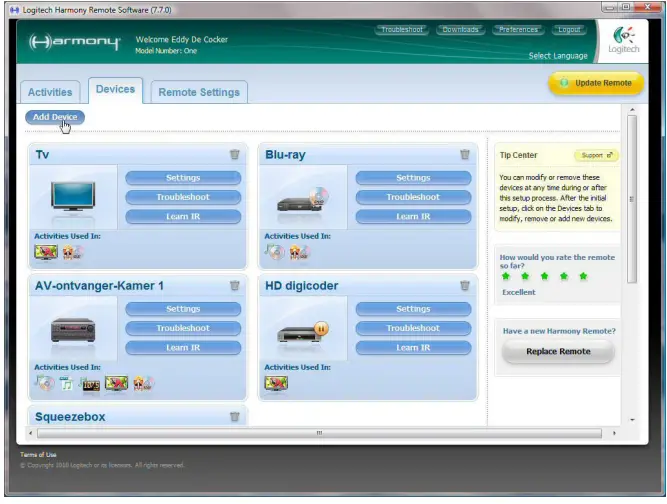667x504 pixels.
Task: Click the Replace Remote button
Action: click(x=558, y=352)
